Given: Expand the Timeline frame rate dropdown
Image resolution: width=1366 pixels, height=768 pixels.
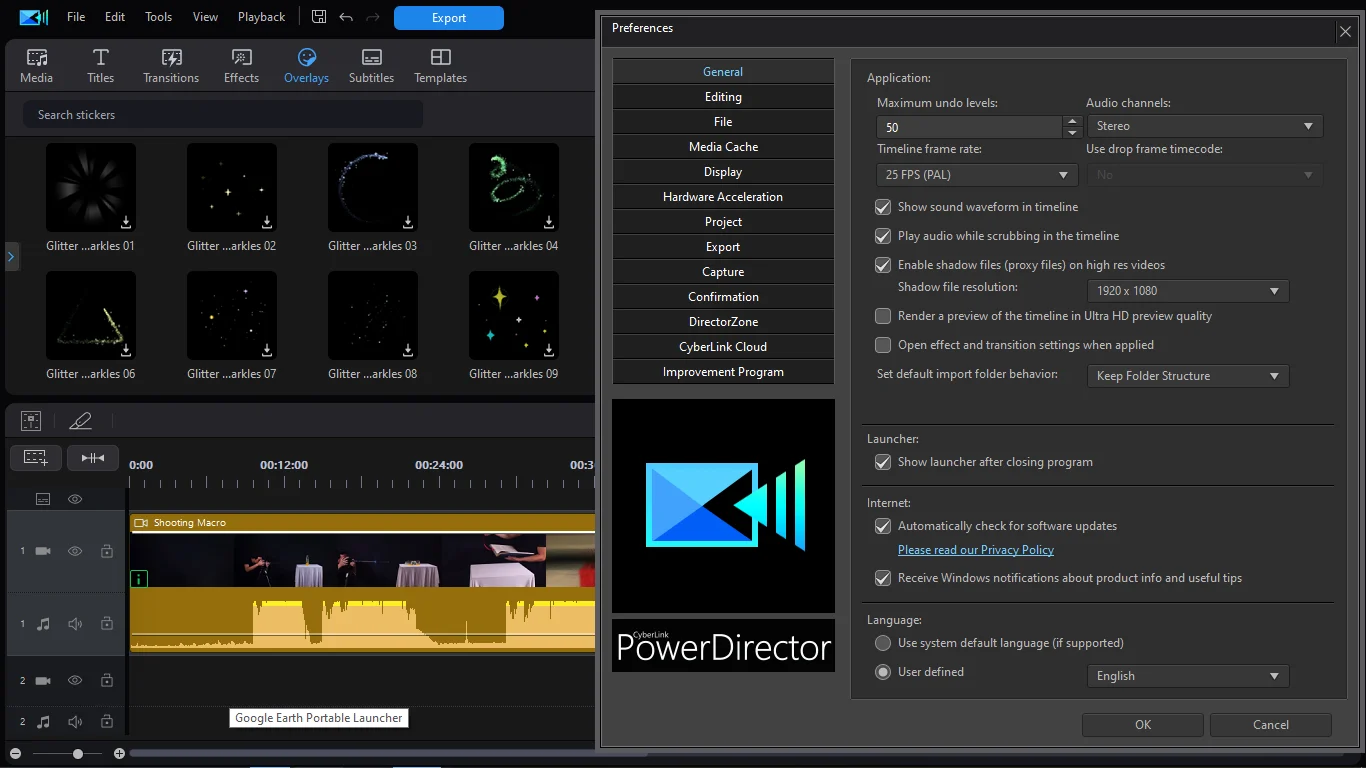Looking at the screenshot, I should point(976,175).
